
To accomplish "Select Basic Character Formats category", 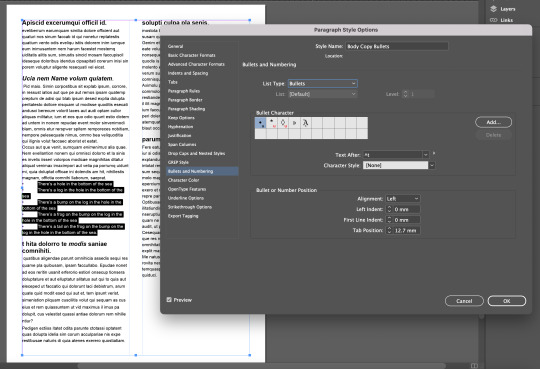I will pyautogui.click(x=191, y=55).
